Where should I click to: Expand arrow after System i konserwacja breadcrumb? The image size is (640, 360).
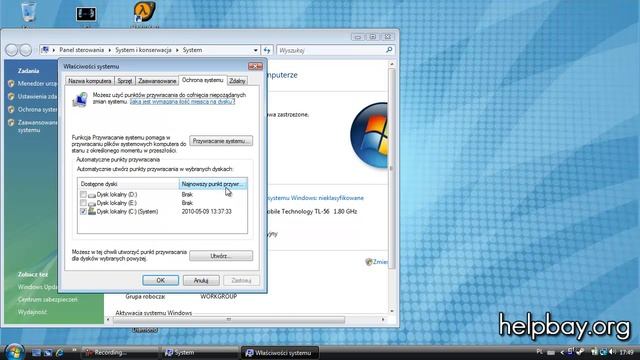(177, 50)
